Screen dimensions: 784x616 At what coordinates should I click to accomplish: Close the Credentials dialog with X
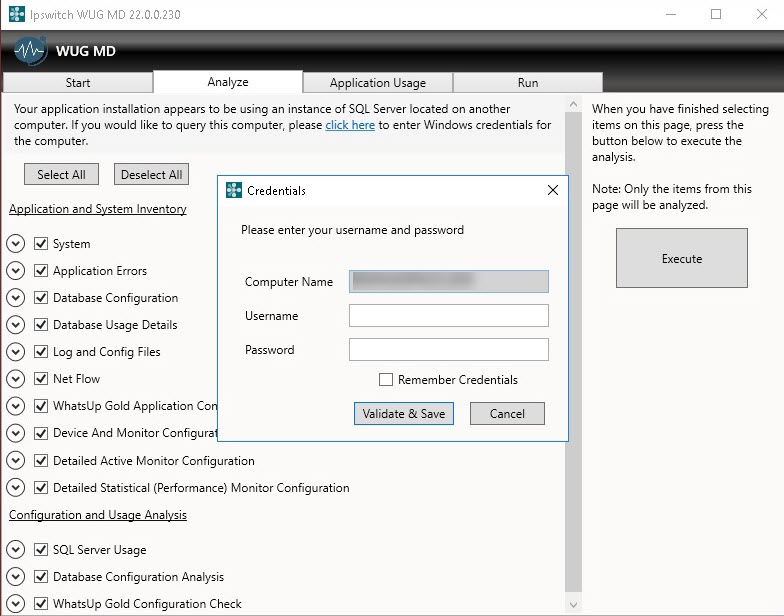pos(553,190)
